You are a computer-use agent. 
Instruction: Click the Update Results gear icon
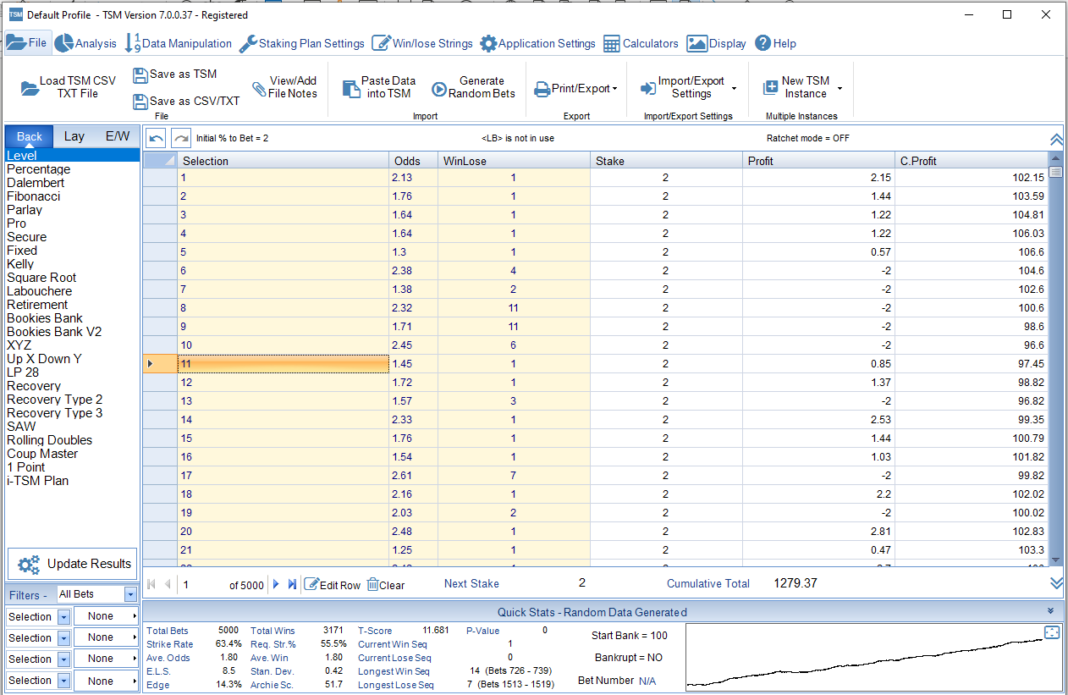(29, 563)
